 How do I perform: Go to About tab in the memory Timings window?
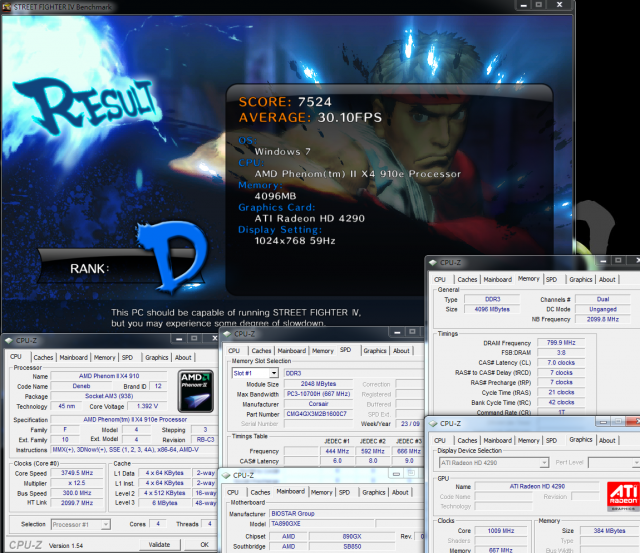607,280
